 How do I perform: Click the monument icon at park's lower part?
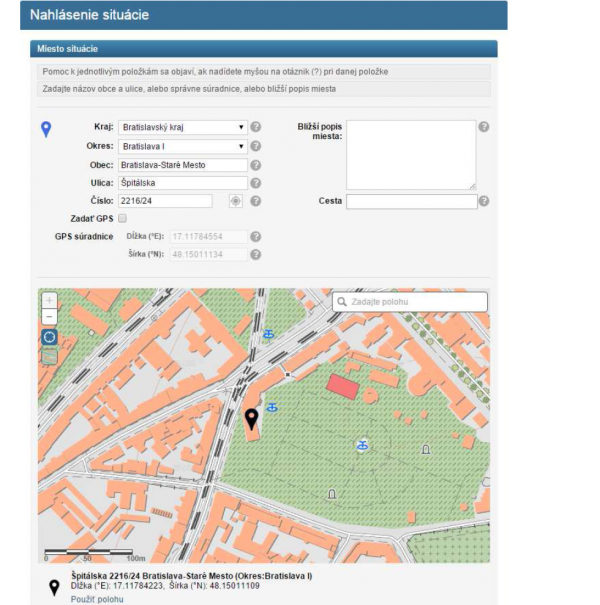332,493
